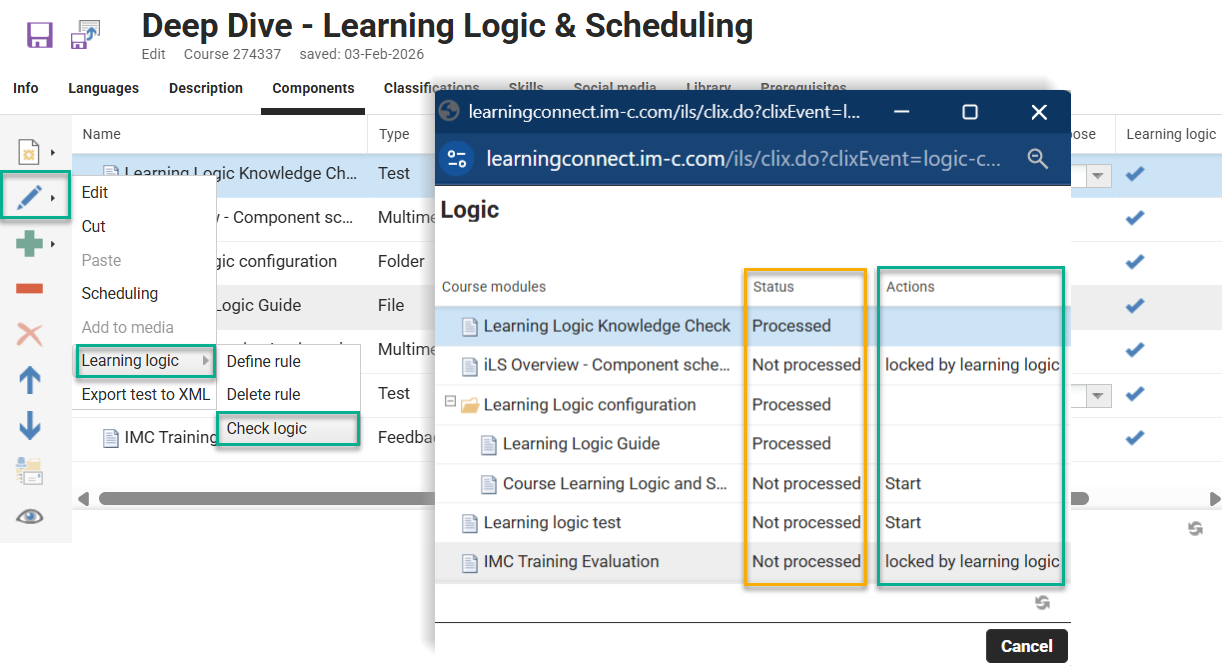Select the Edit pencil tool icon
The height and width of the screenshot is (666, 1222).
pos(30,194)
